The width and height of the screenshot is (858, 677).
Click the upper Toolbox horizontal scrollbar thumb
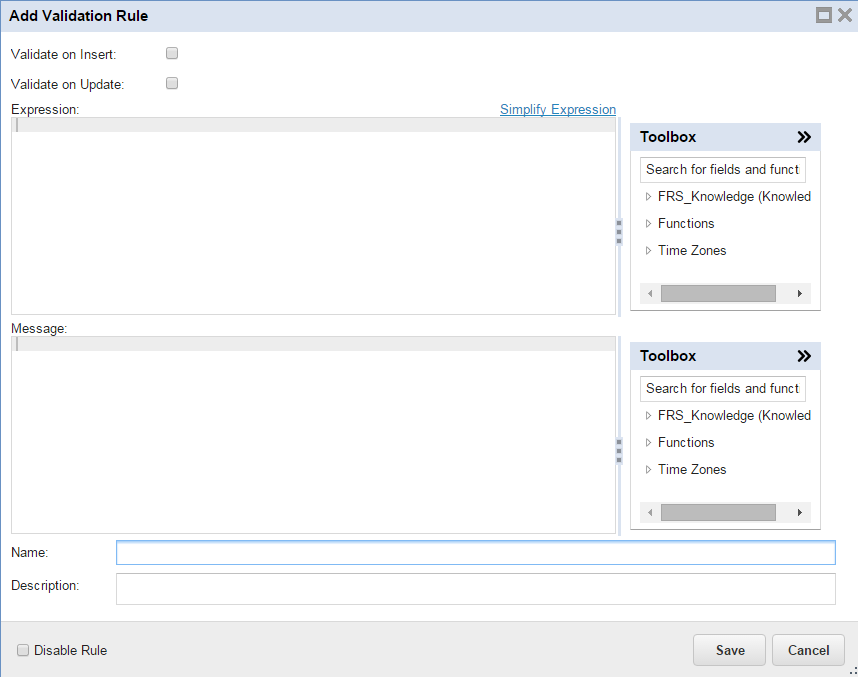pos(718,294)
